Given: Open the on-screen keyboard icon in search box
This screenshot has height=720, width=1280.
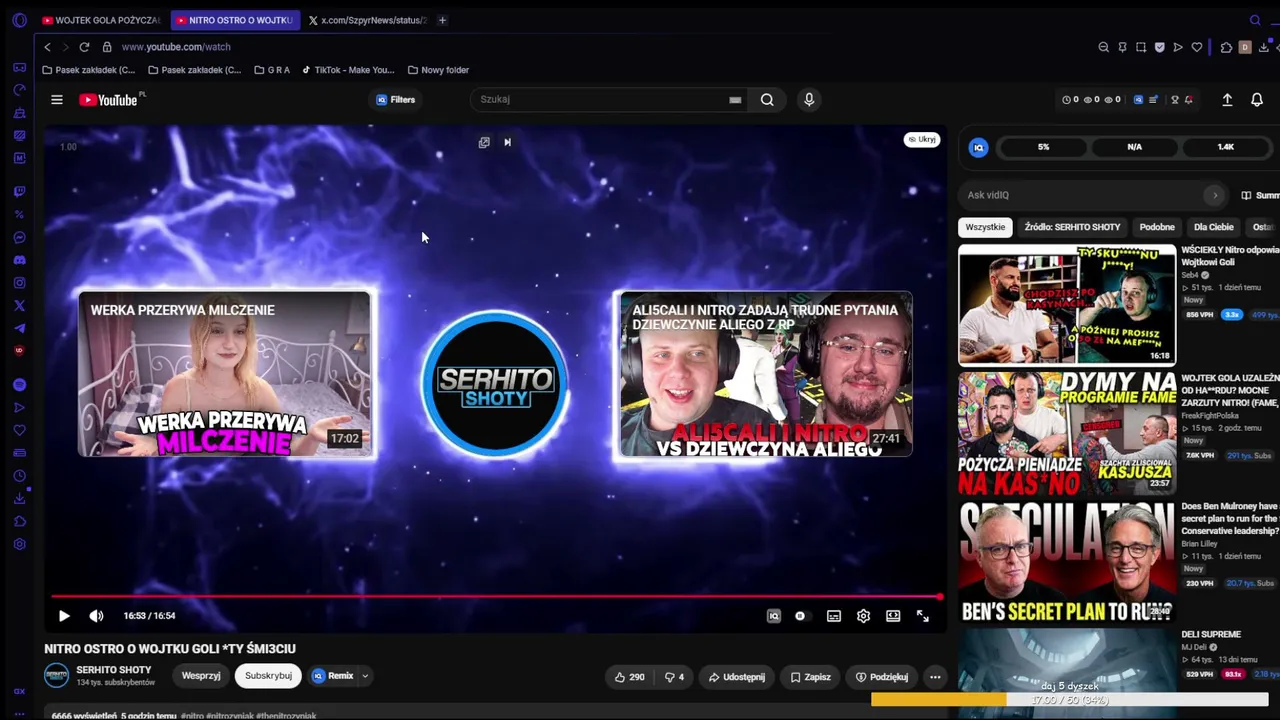Looking at the screenshot, I should [x=735, y=100].
